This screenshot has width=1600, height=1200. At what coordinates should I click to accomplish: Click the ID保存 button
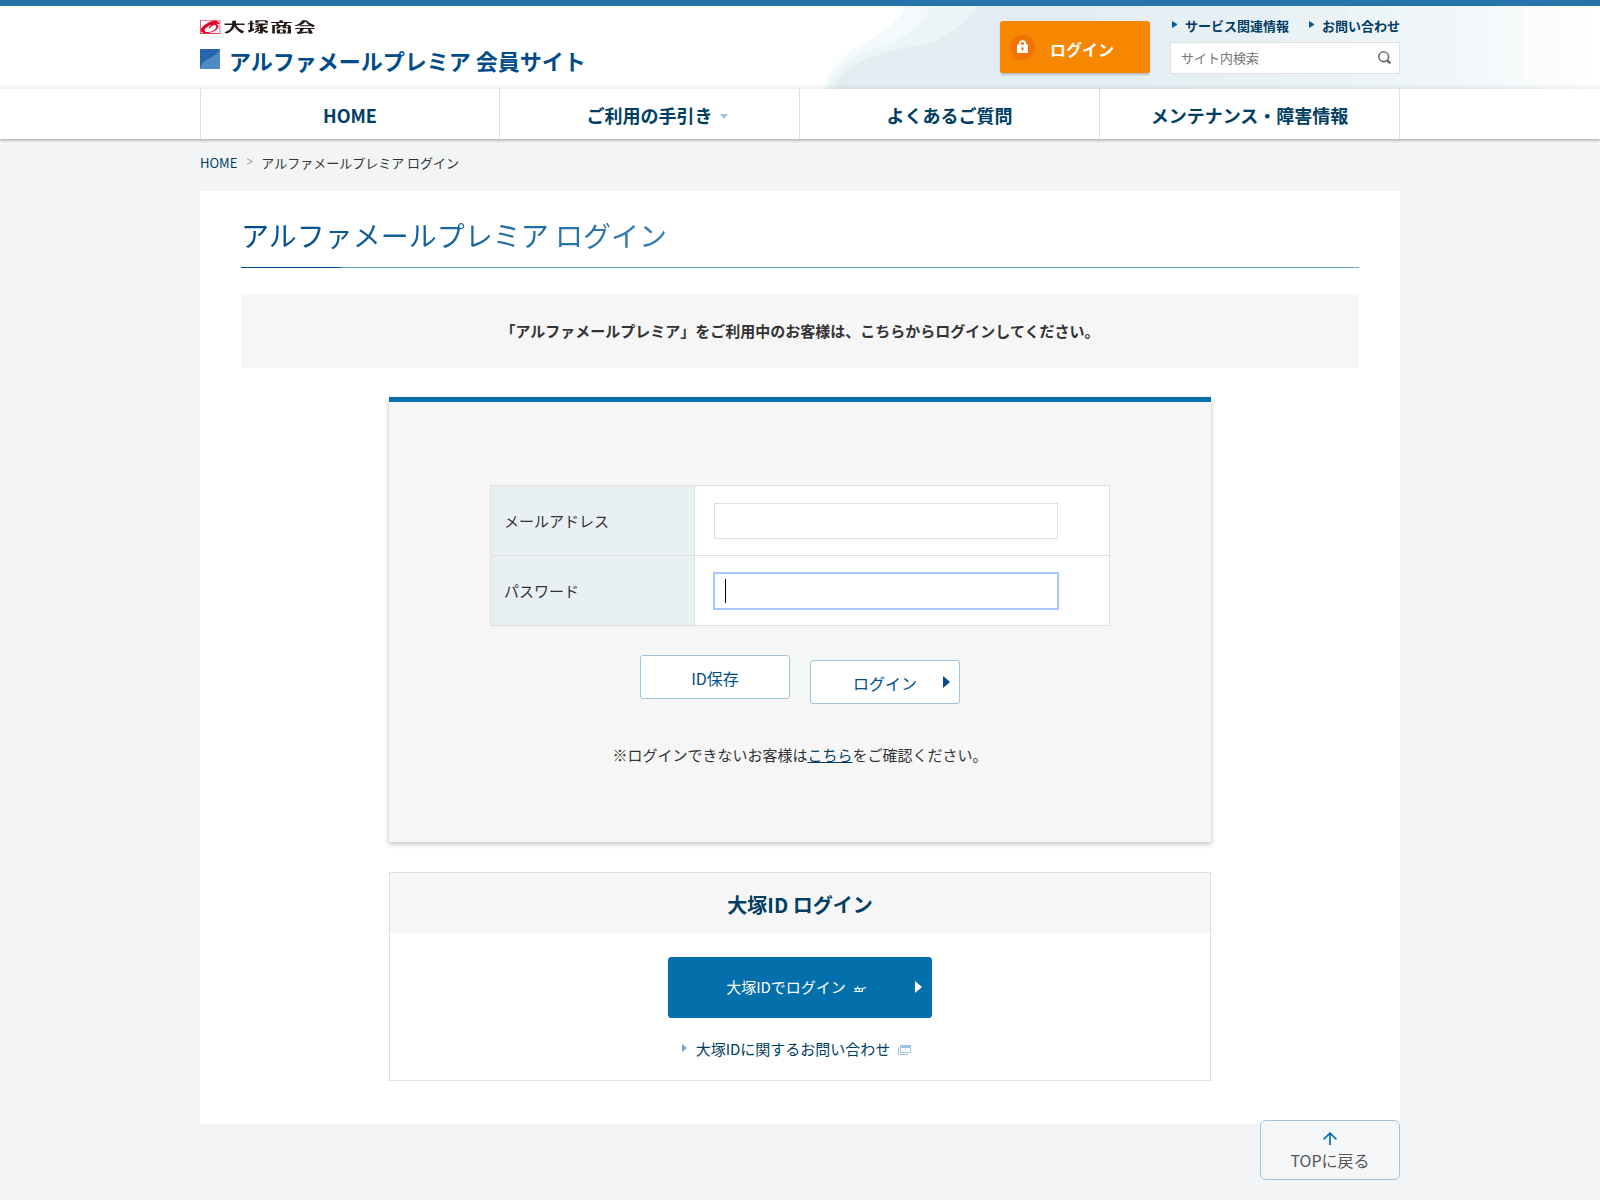coord(715,677)
